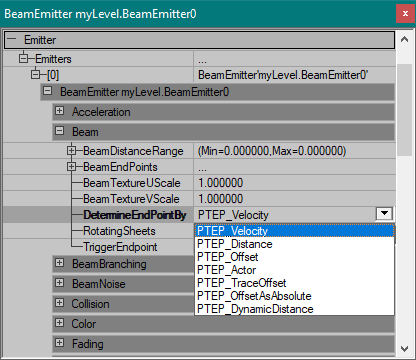The height and width of the screenshot is (360, 416).
Task: Collapse the BeamEmitter myLevel.BeamEmitter0 section
Action: [x=48, y=91]
